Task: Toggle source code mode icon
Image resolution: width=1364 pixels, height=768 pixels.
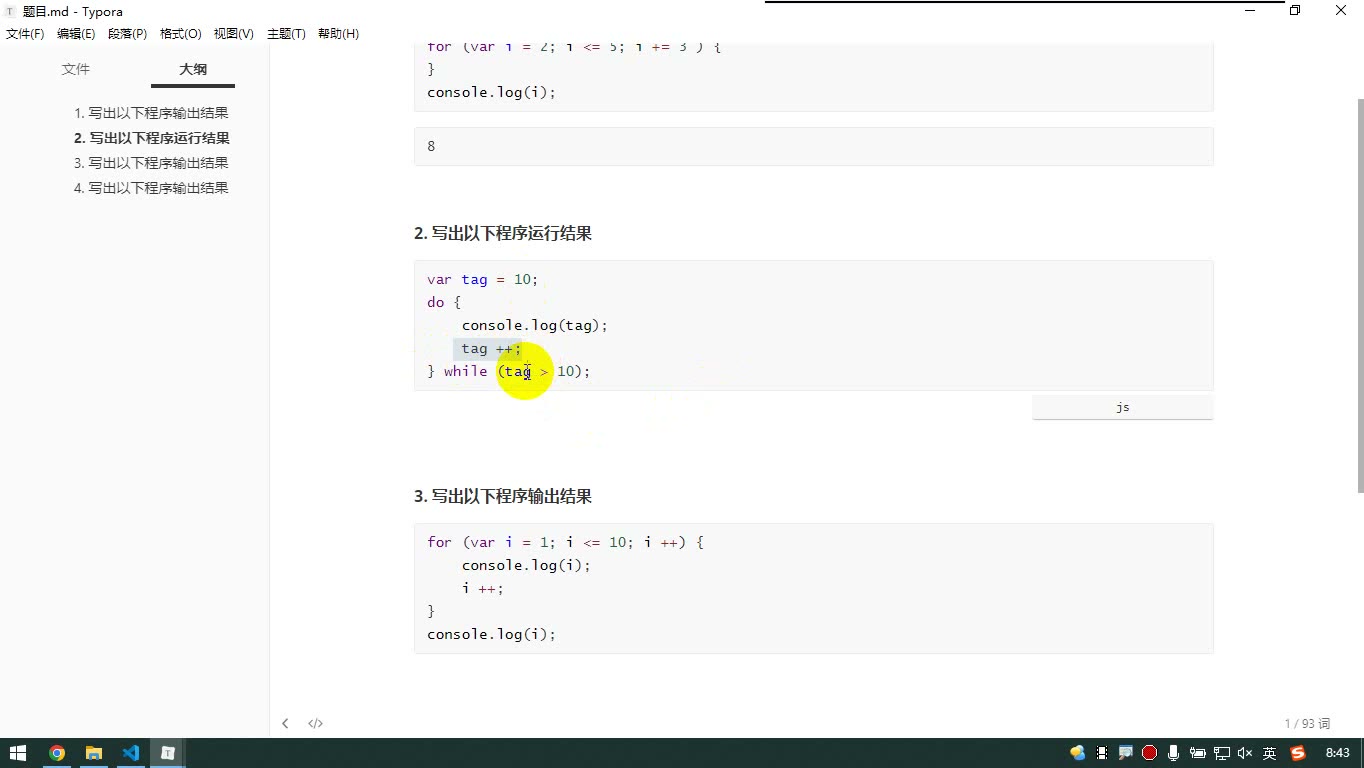Action: [315, 723]
